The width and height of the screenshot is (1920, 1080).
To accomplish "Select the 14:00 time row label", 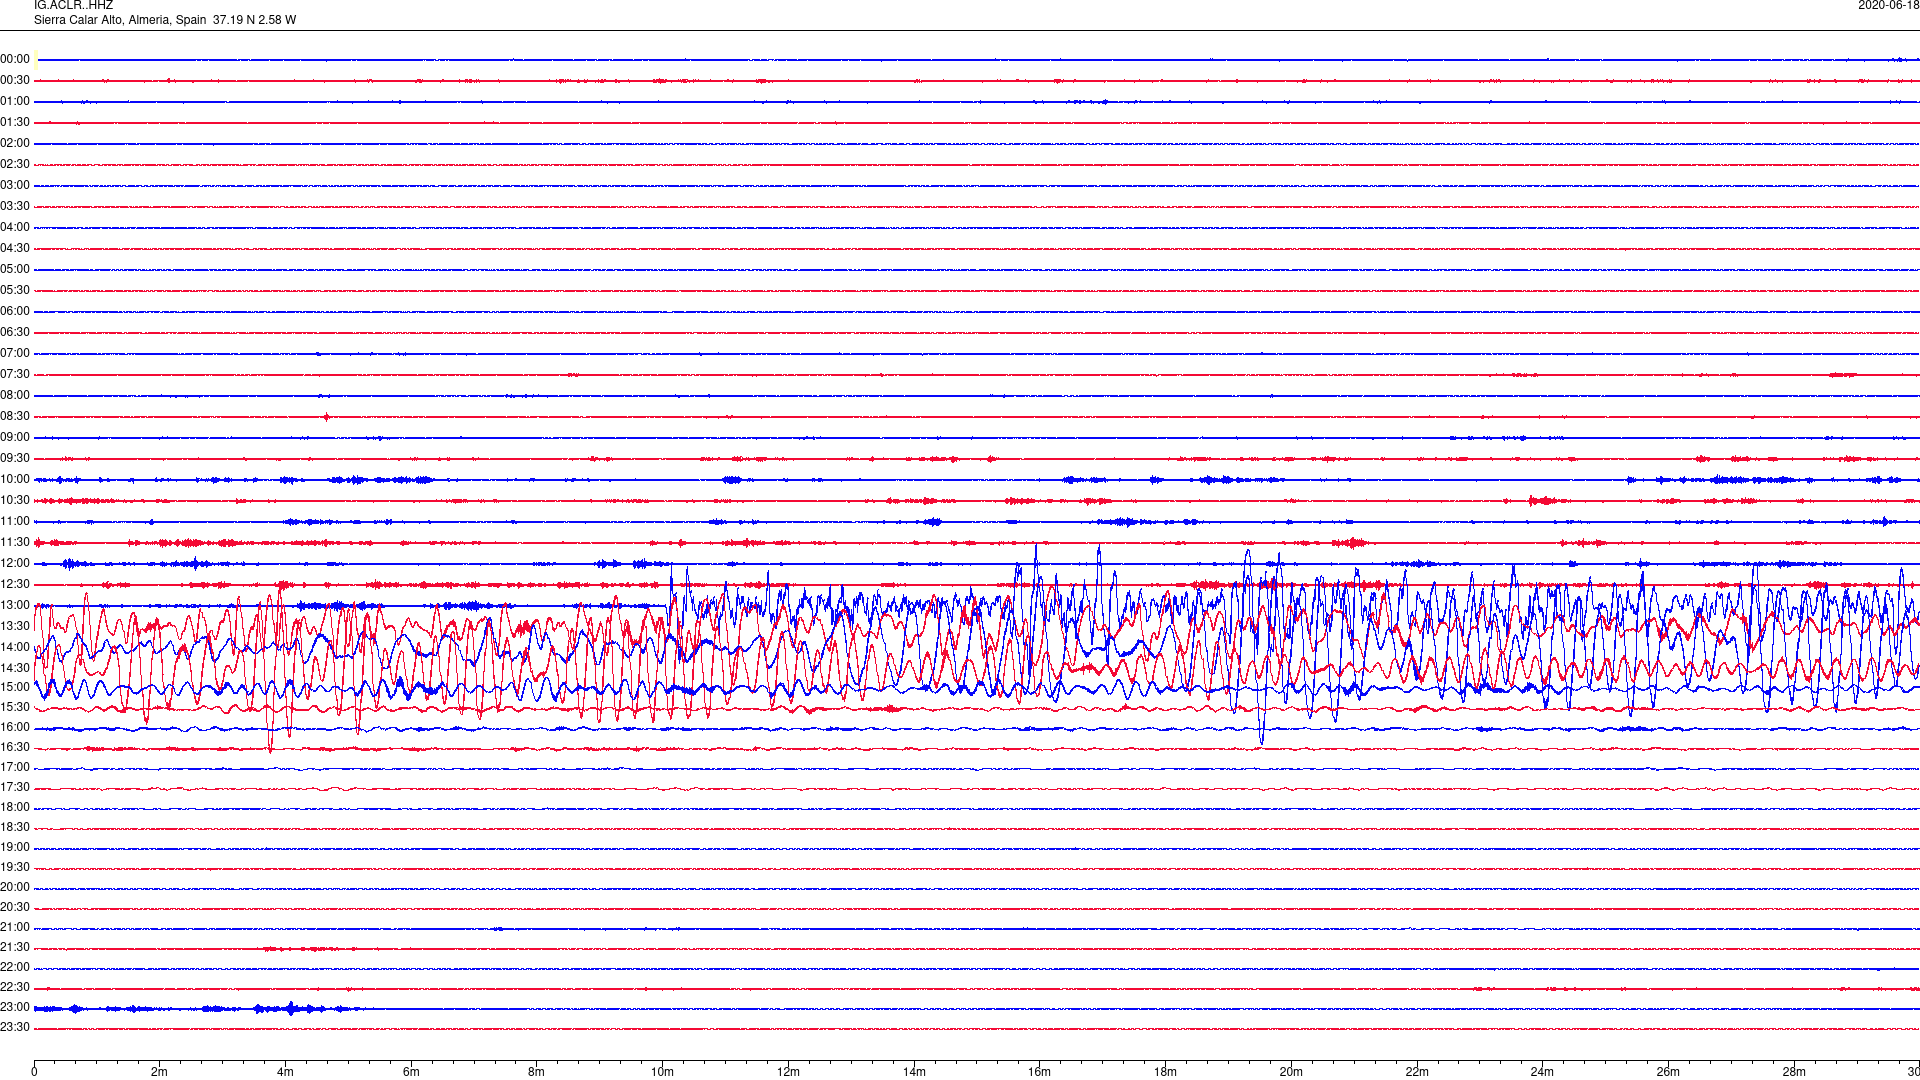I will point(15,647).
